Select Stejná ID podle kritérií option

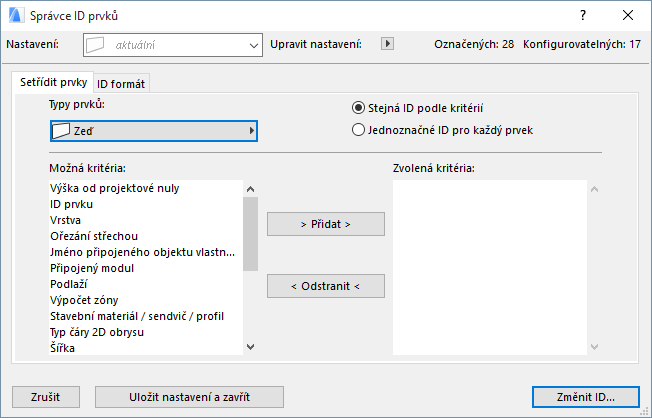click(x=359, y=108)
